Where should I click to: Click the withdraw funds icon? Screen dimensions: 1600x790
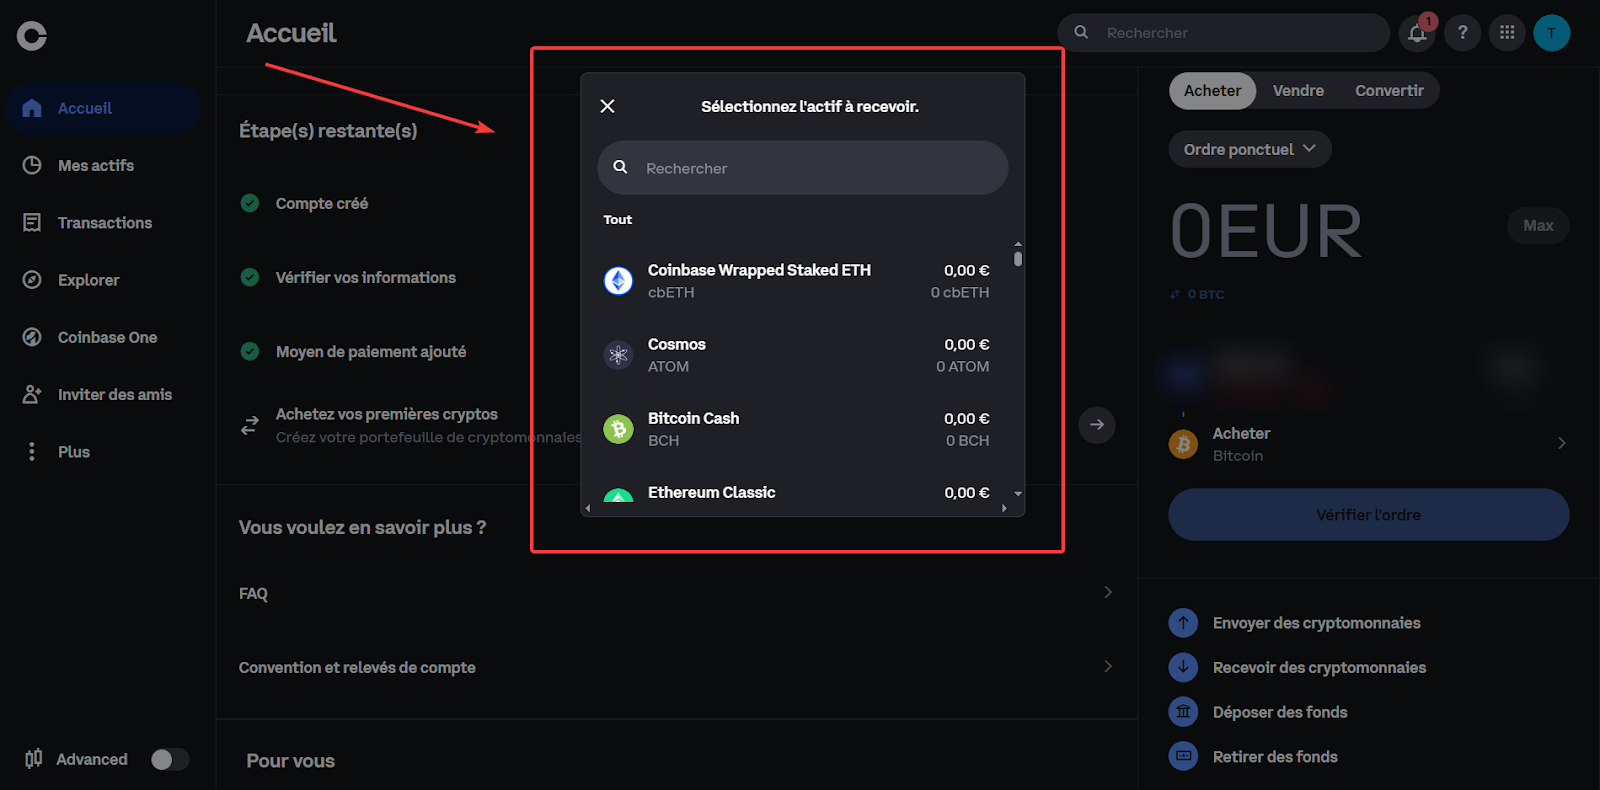coord(1184,756)
